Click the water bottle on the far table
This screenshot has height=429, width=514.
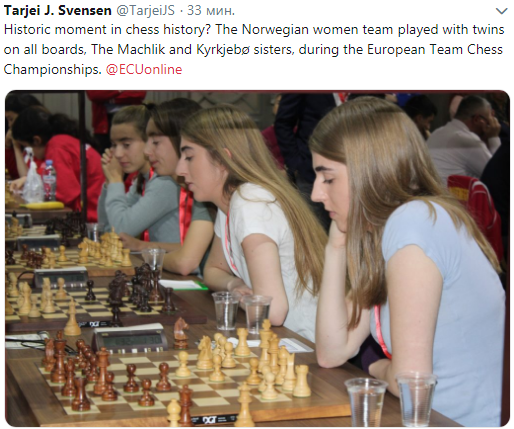click(49, 180)
